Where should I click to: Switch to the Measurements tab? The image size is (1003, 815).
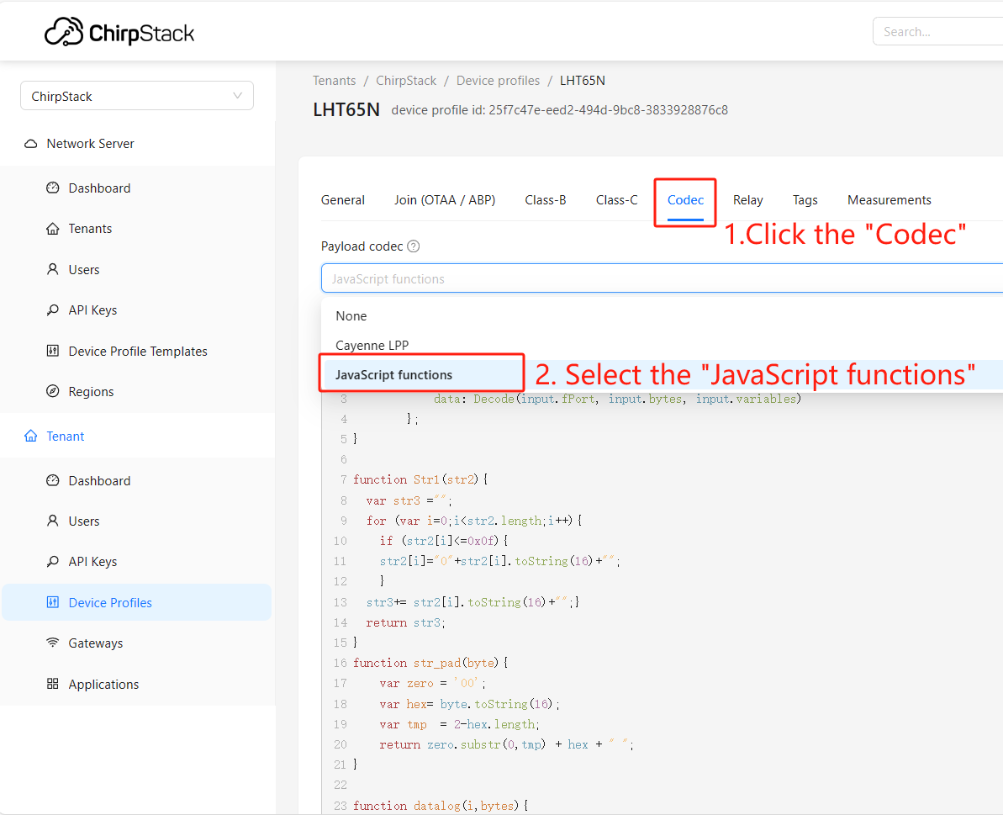tap(889, 200)
